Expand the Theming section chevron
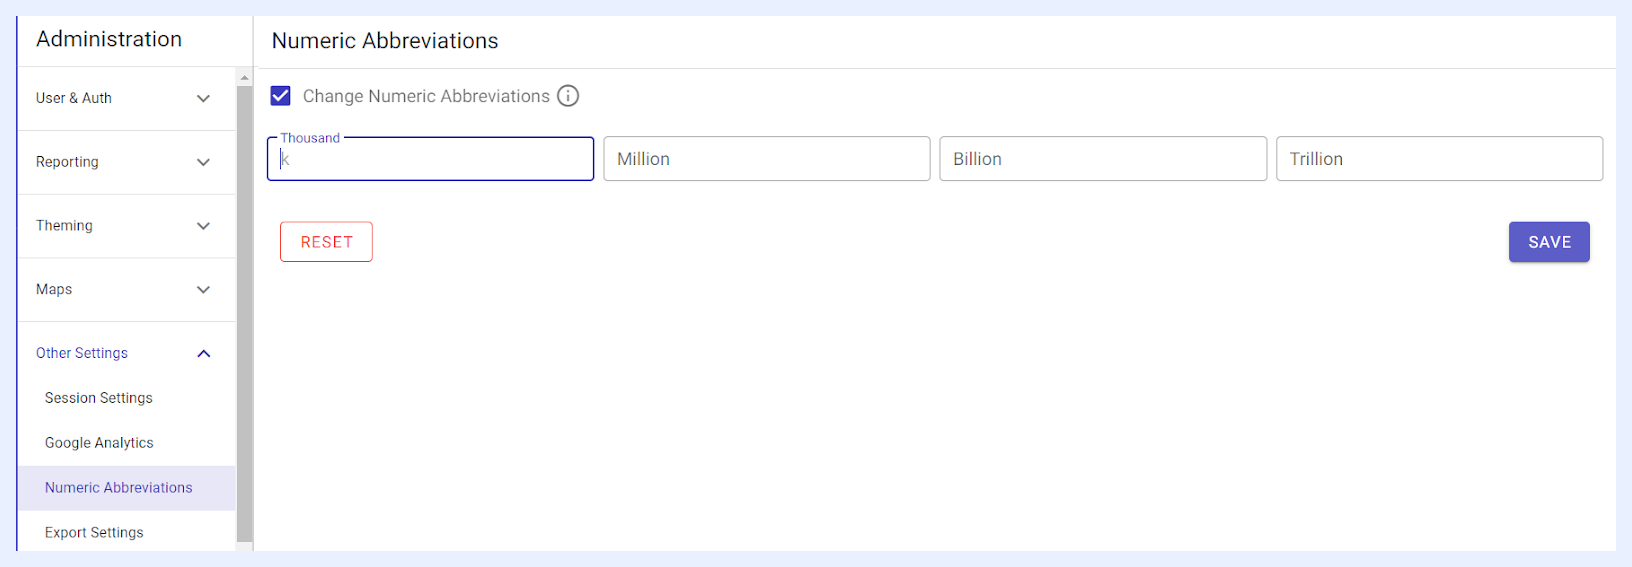1632x567 pixels. pyautogui.click(x=204, y=226)
